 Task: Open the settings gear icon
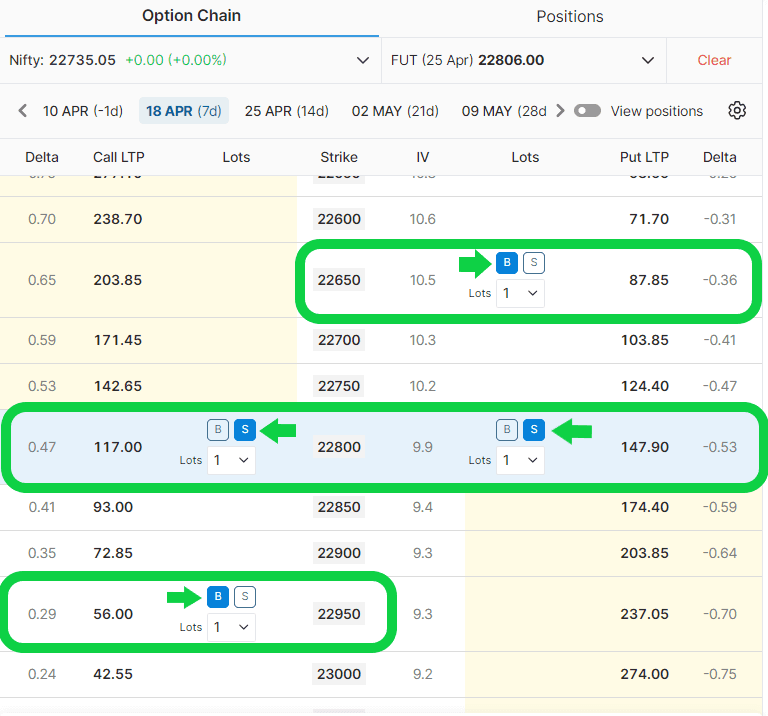click(737, 111)
